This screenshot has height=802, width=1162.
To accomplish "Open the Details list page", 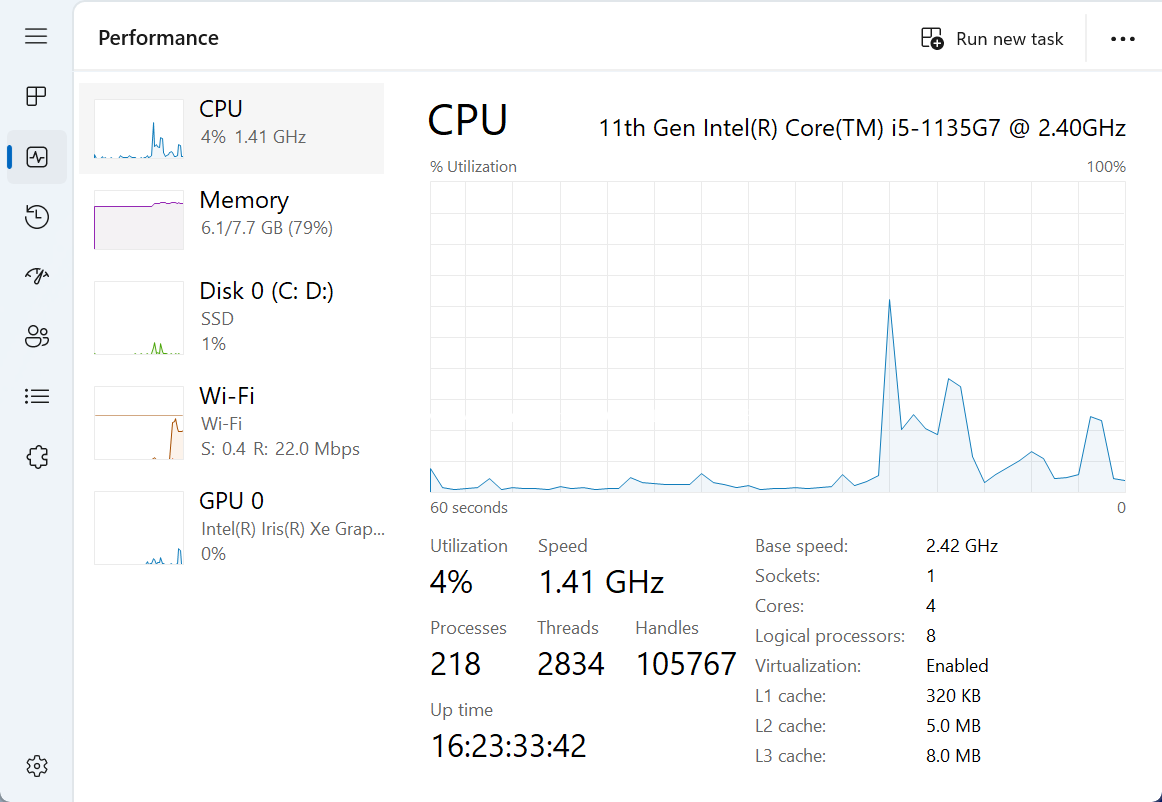I will [37, 397].
